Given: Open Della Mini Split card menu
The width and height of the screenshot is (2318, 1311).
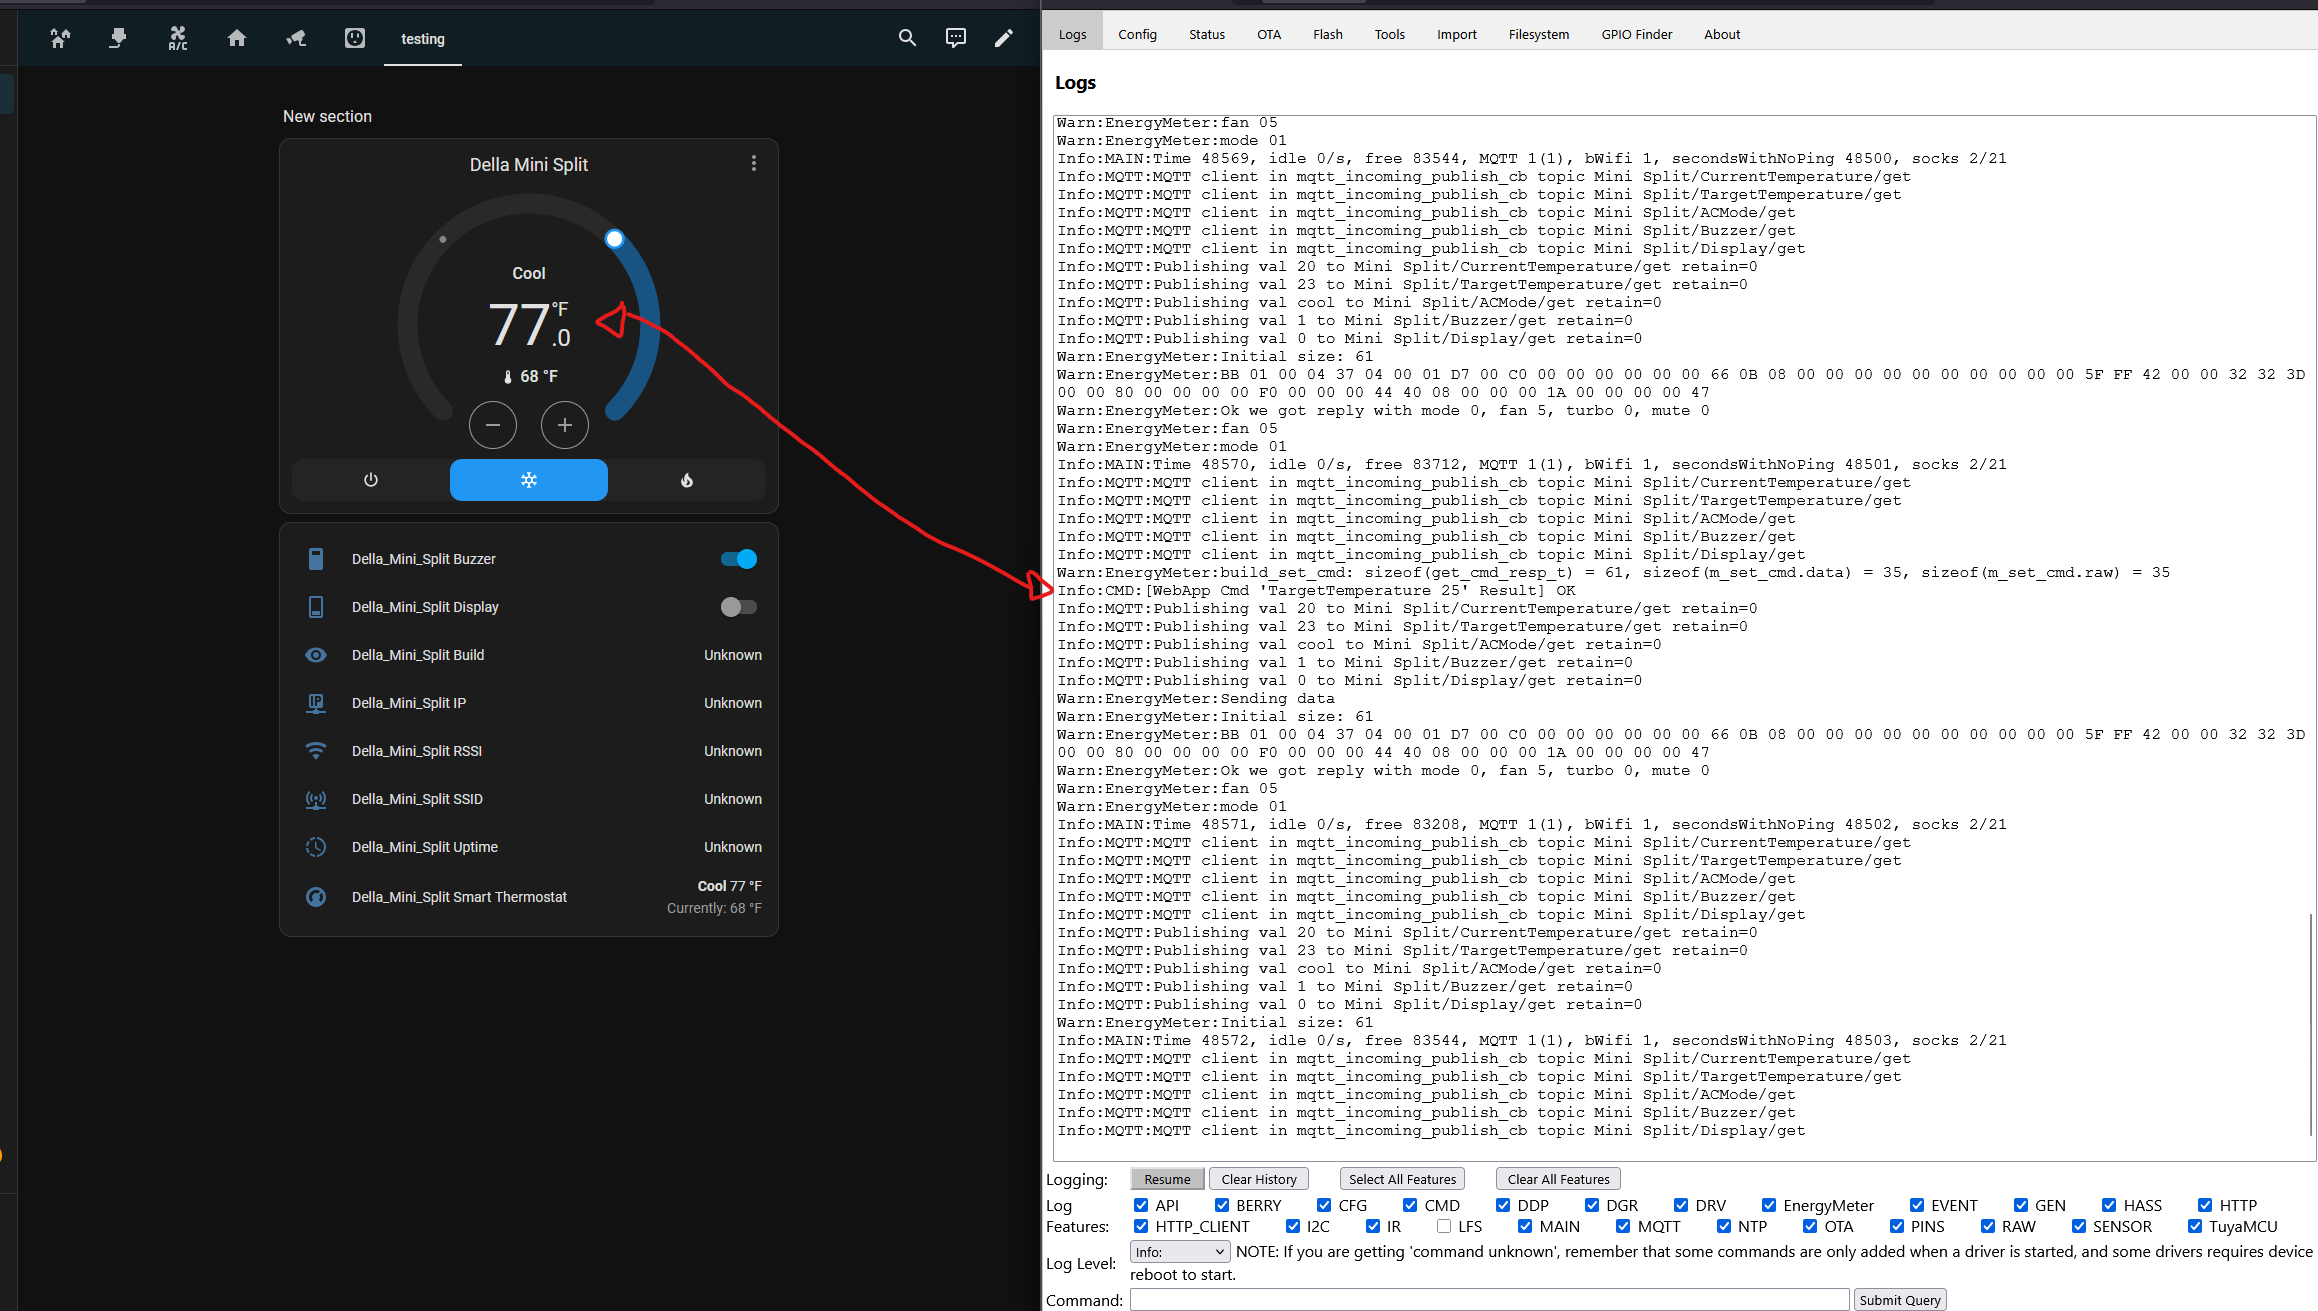Looking at the screenshot, I should point(753,163).
